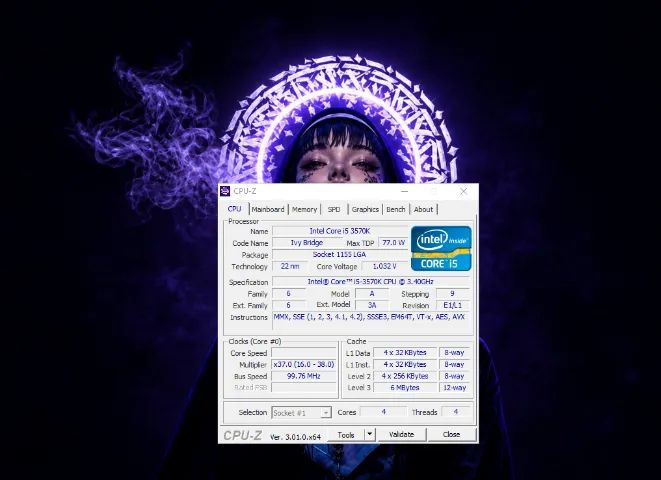The width and height of the screenshot is (661, 480).
Task: Open the Mainboard tab
Action: pos(268,209)
